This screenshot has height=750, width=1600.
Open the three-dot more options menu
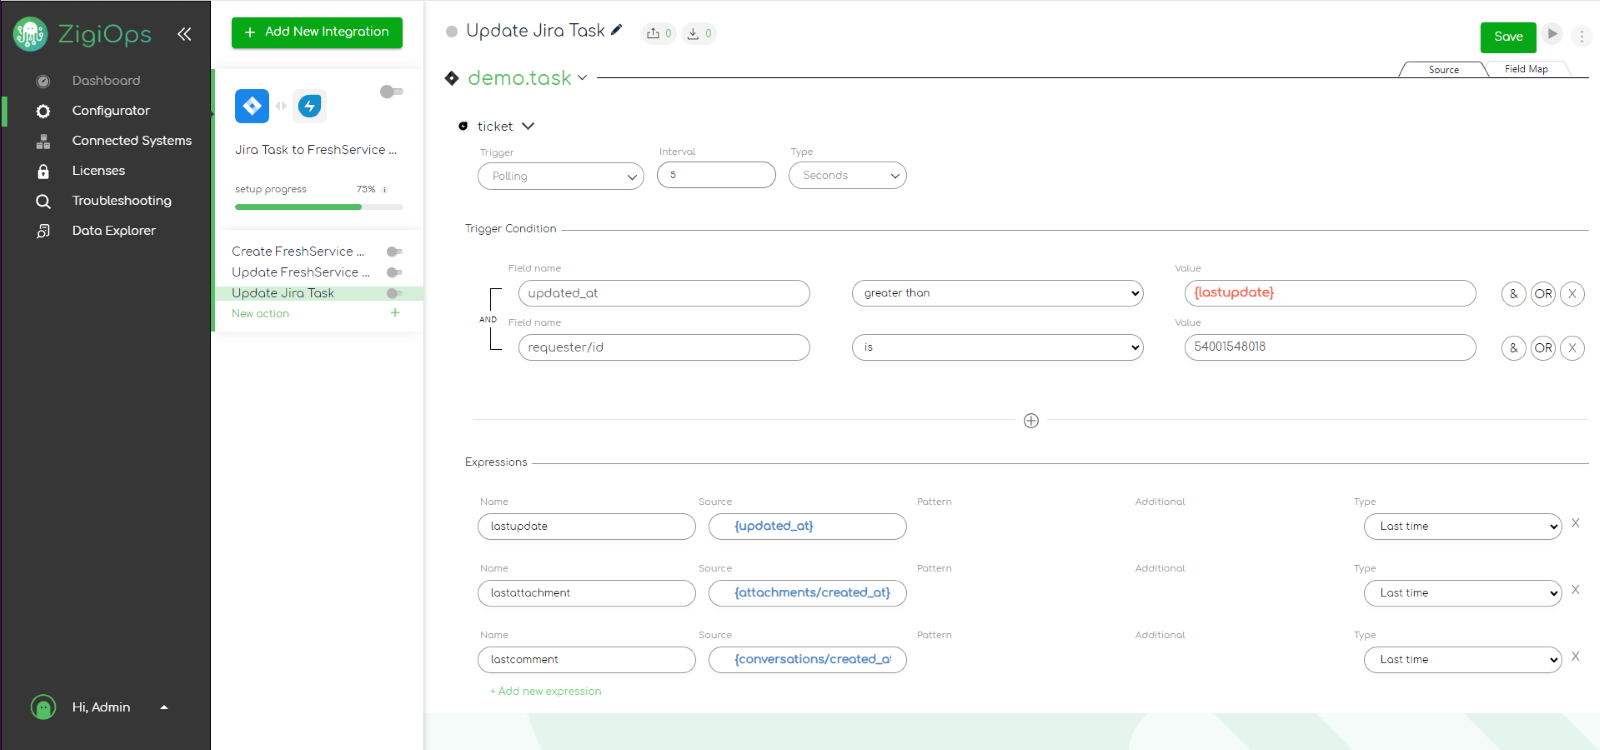[x=1581, y=36]
